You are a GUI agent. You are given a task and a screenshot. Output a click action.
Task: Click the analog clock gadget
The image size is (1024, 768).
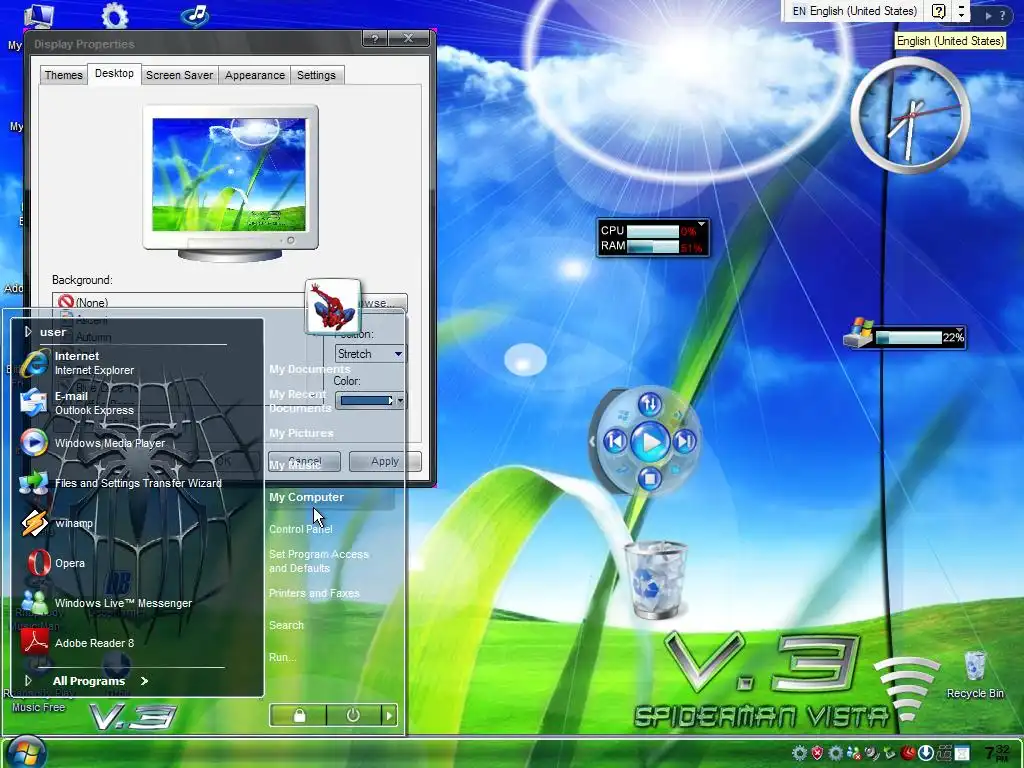910,115
